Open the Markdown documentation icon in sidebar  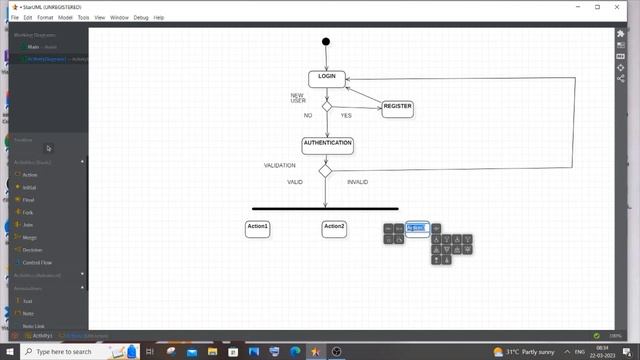pyautogui.click(x=620, y=56)
